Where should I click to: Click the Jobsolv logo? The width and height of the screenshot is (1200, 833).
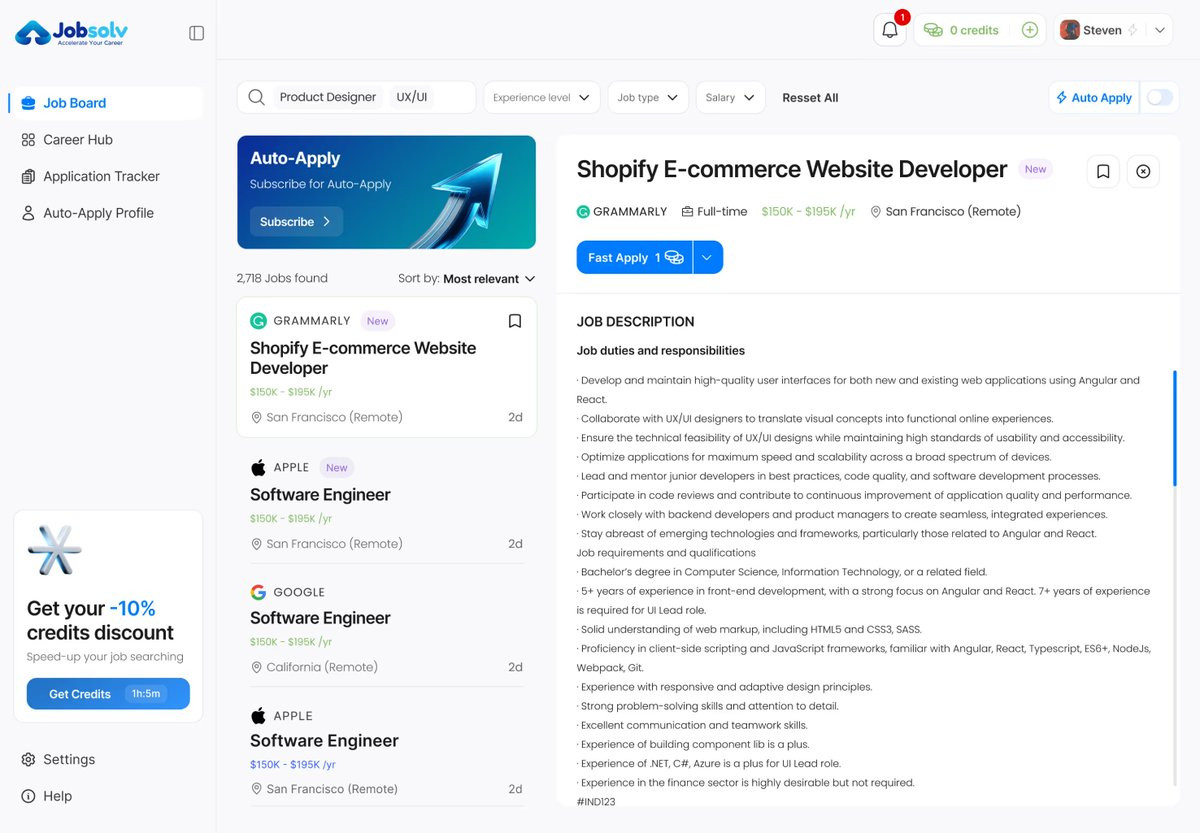point(71,33)
